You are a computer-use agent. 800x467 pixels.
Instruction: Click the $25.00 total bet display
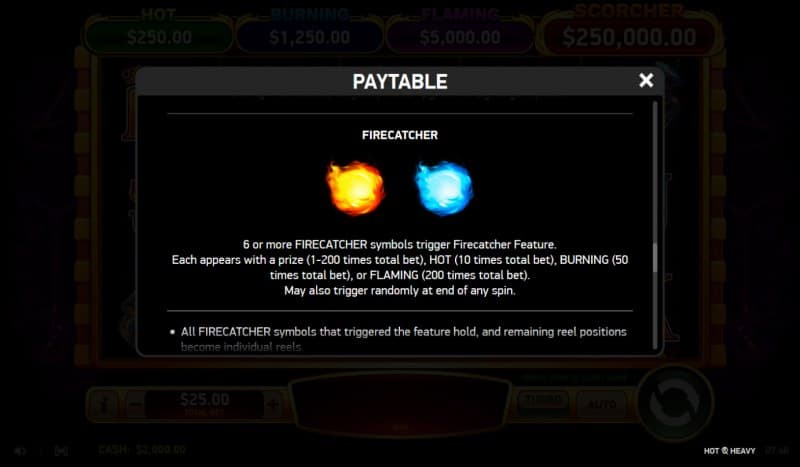pos(204,405)
